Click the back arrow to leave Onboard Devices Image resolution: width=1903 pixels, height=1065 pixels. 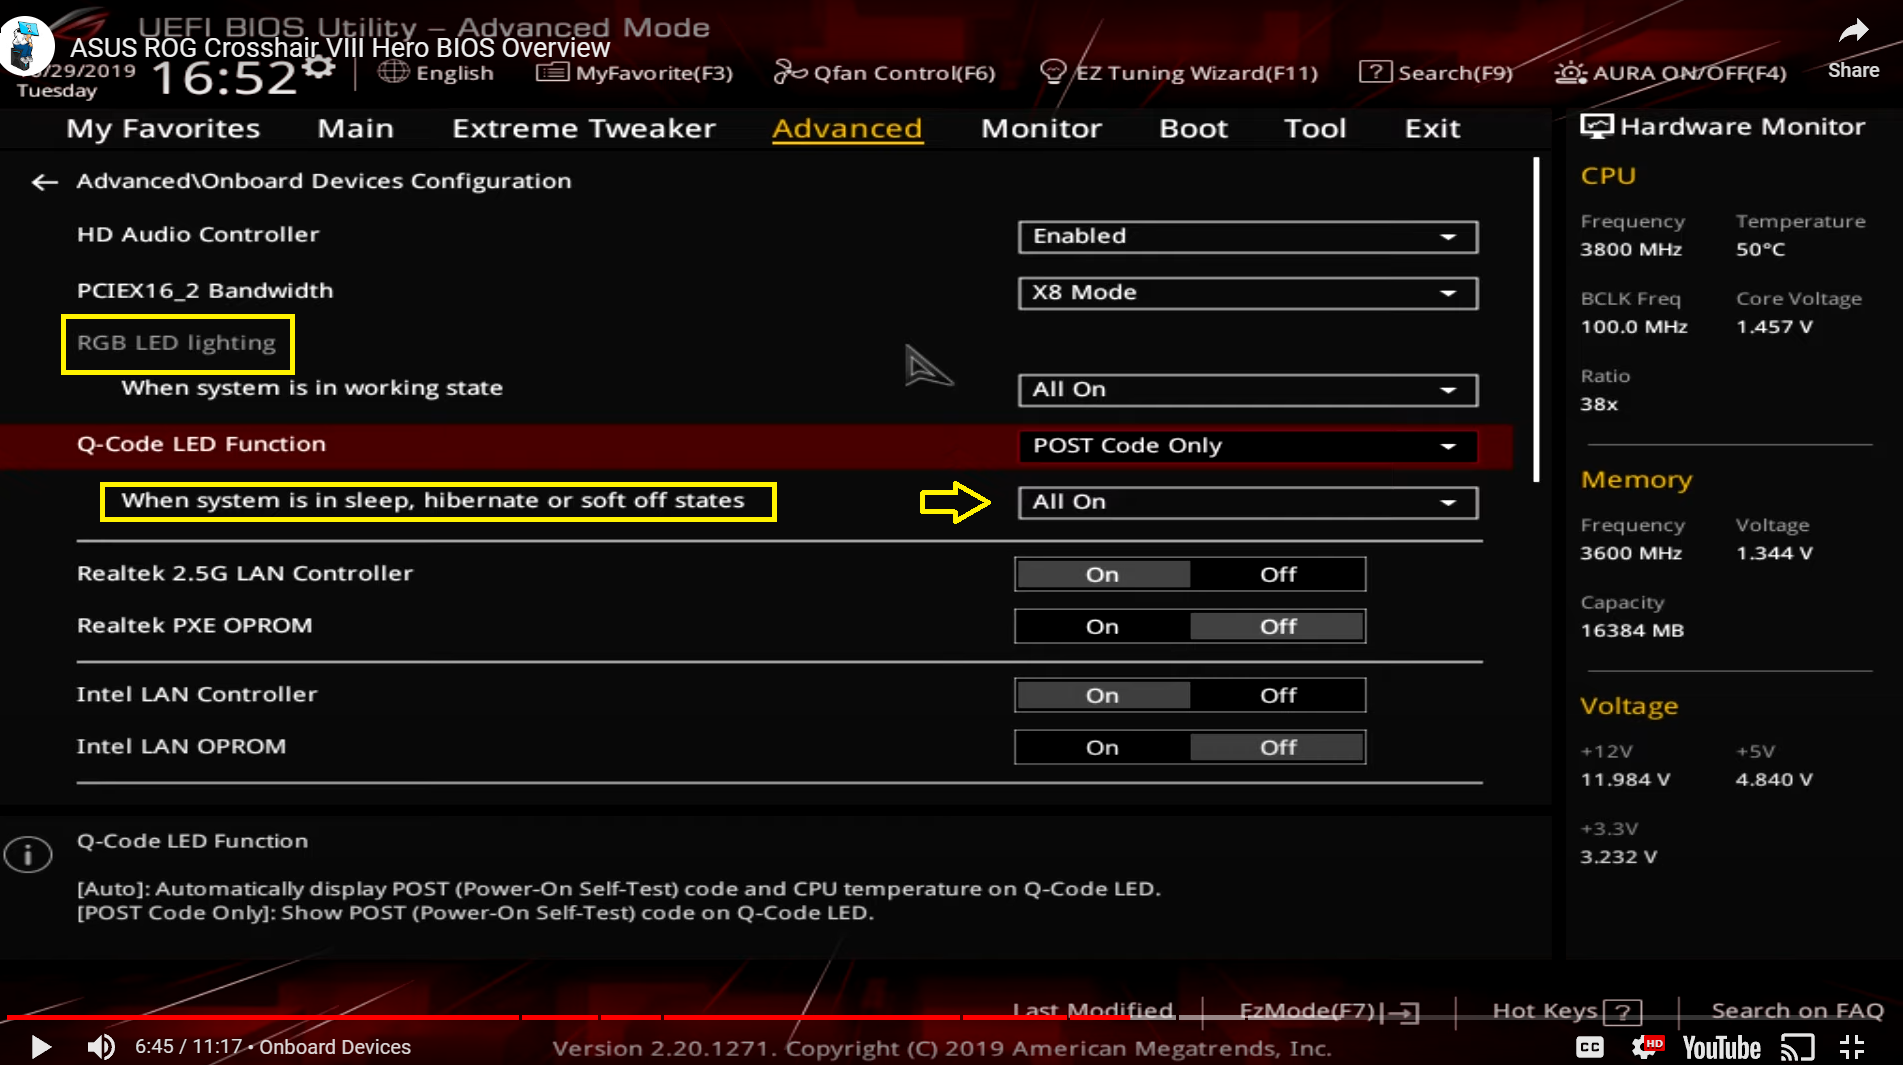pyautogui.click(x=44, y=181)
